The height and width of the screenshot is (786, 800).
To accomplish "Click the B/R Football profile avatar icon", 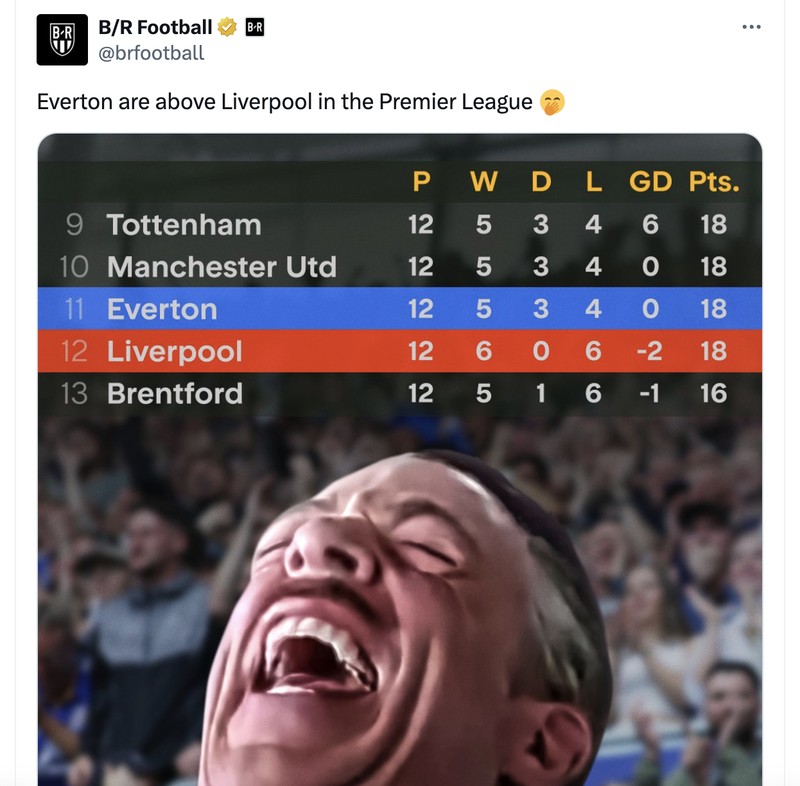I will tap(62, 37).
